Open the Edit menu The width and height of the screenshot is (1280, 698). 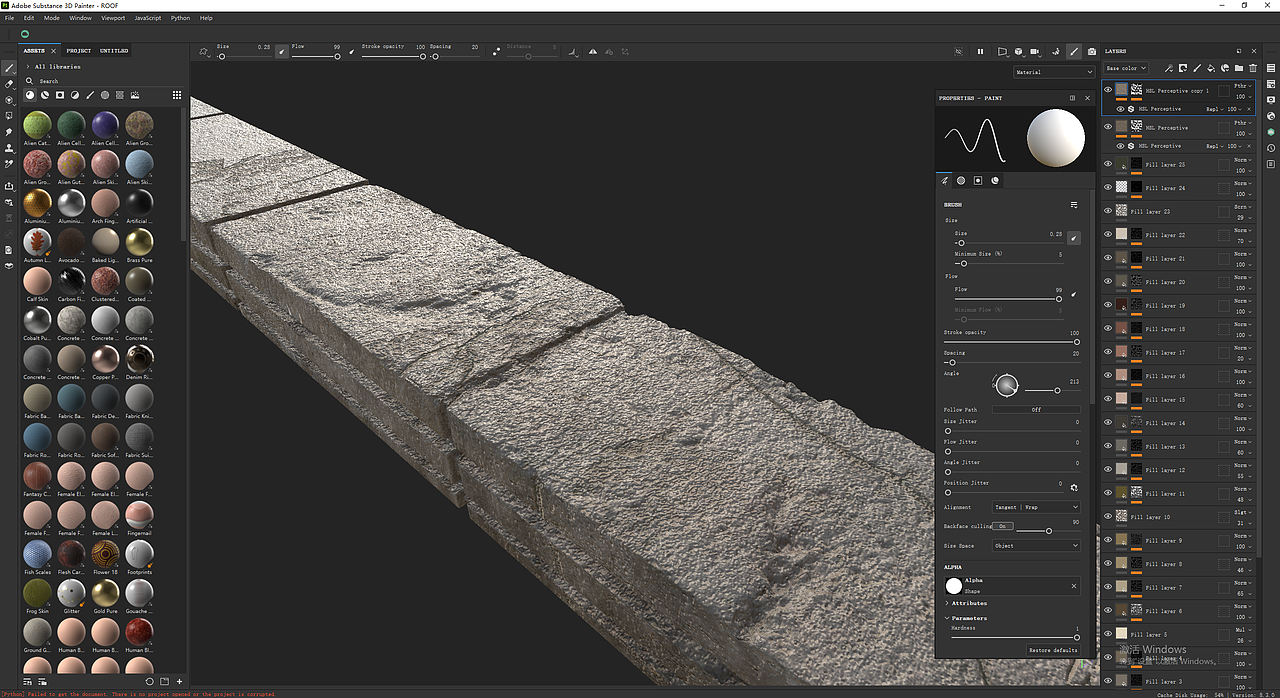[x=29, y=18]
